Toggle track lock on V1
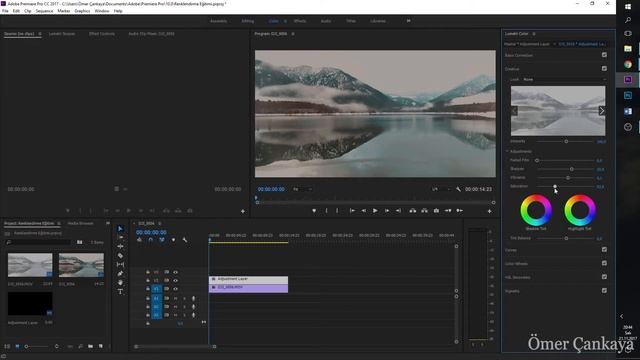 (148, 289)
